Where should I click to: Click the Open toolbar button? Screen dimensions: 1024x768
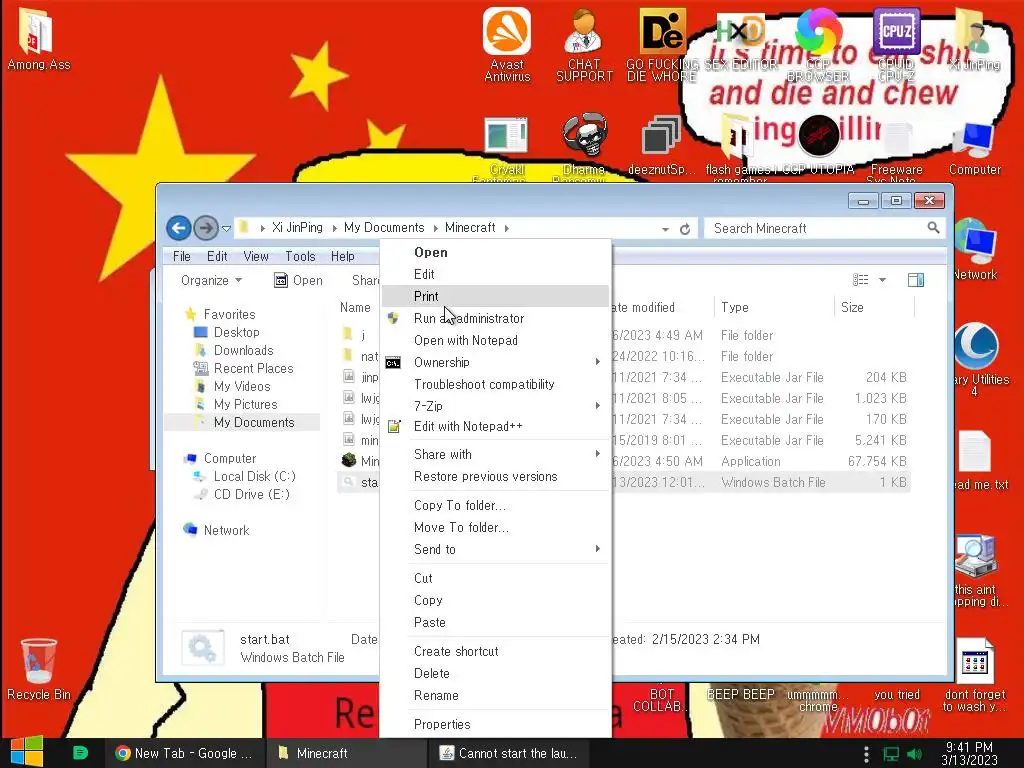click(298, 280)
